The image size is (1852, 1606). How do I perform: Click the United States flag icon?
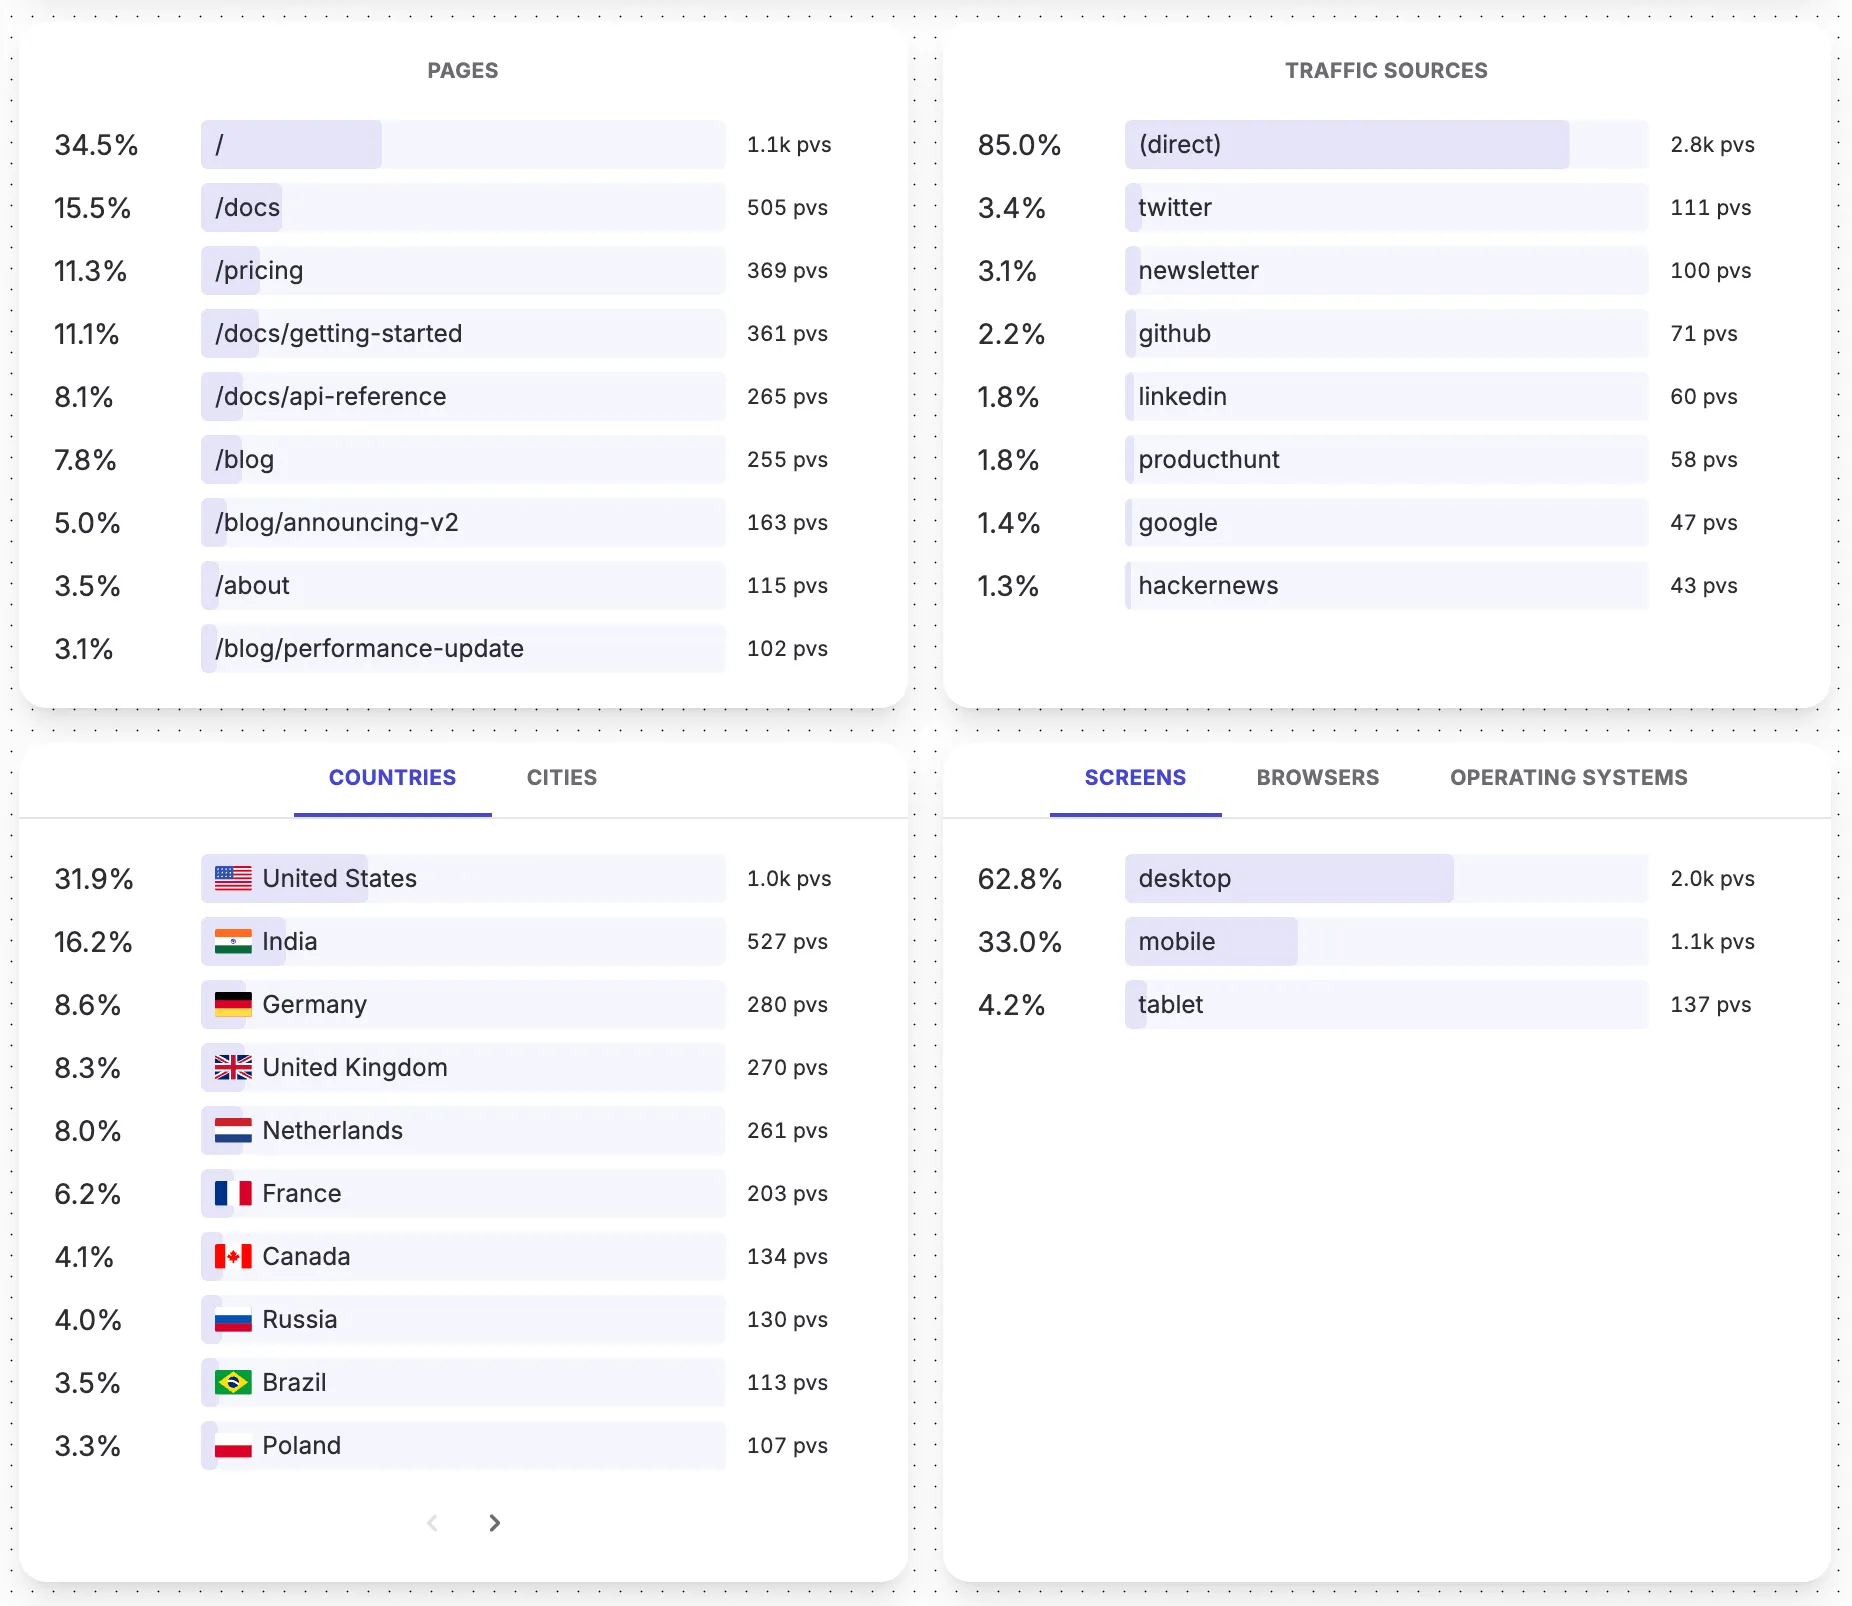pyautogui.click(x=233, y=879)
